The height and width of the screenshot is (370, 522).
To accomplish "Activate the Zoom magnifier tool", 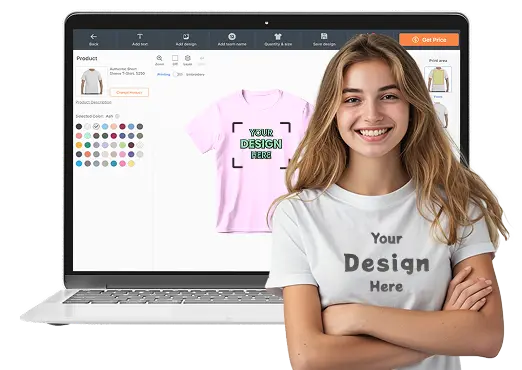I will click(160, 60).
